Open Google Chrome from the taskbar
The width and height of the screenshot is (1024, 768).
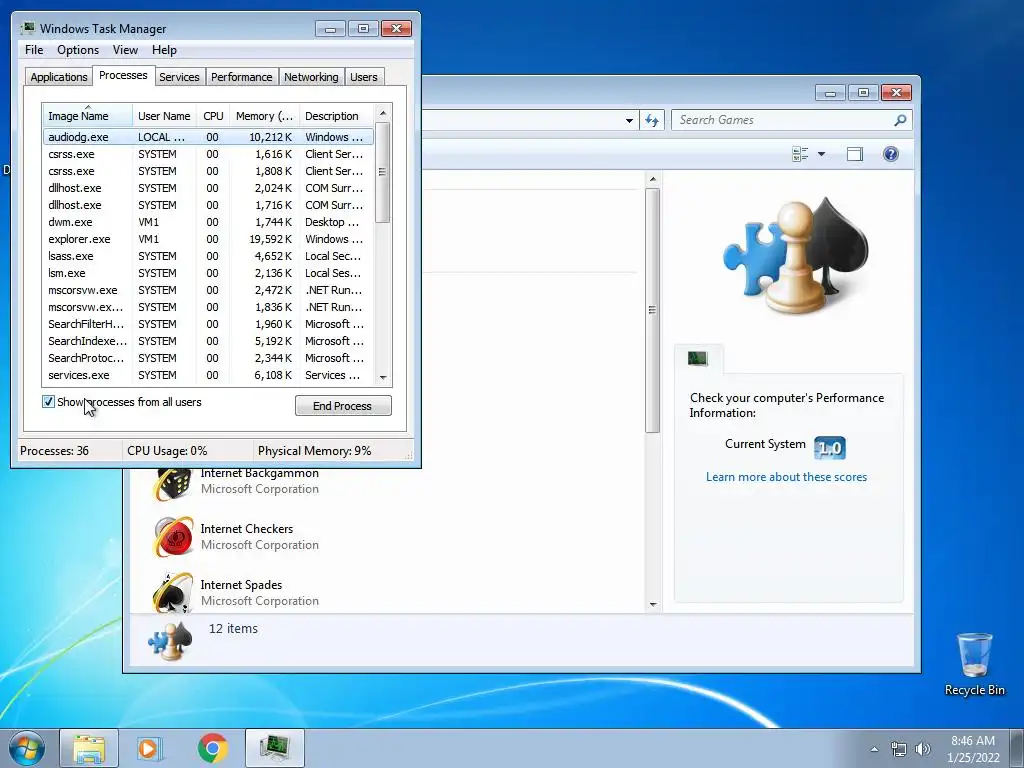click(212, 748)
